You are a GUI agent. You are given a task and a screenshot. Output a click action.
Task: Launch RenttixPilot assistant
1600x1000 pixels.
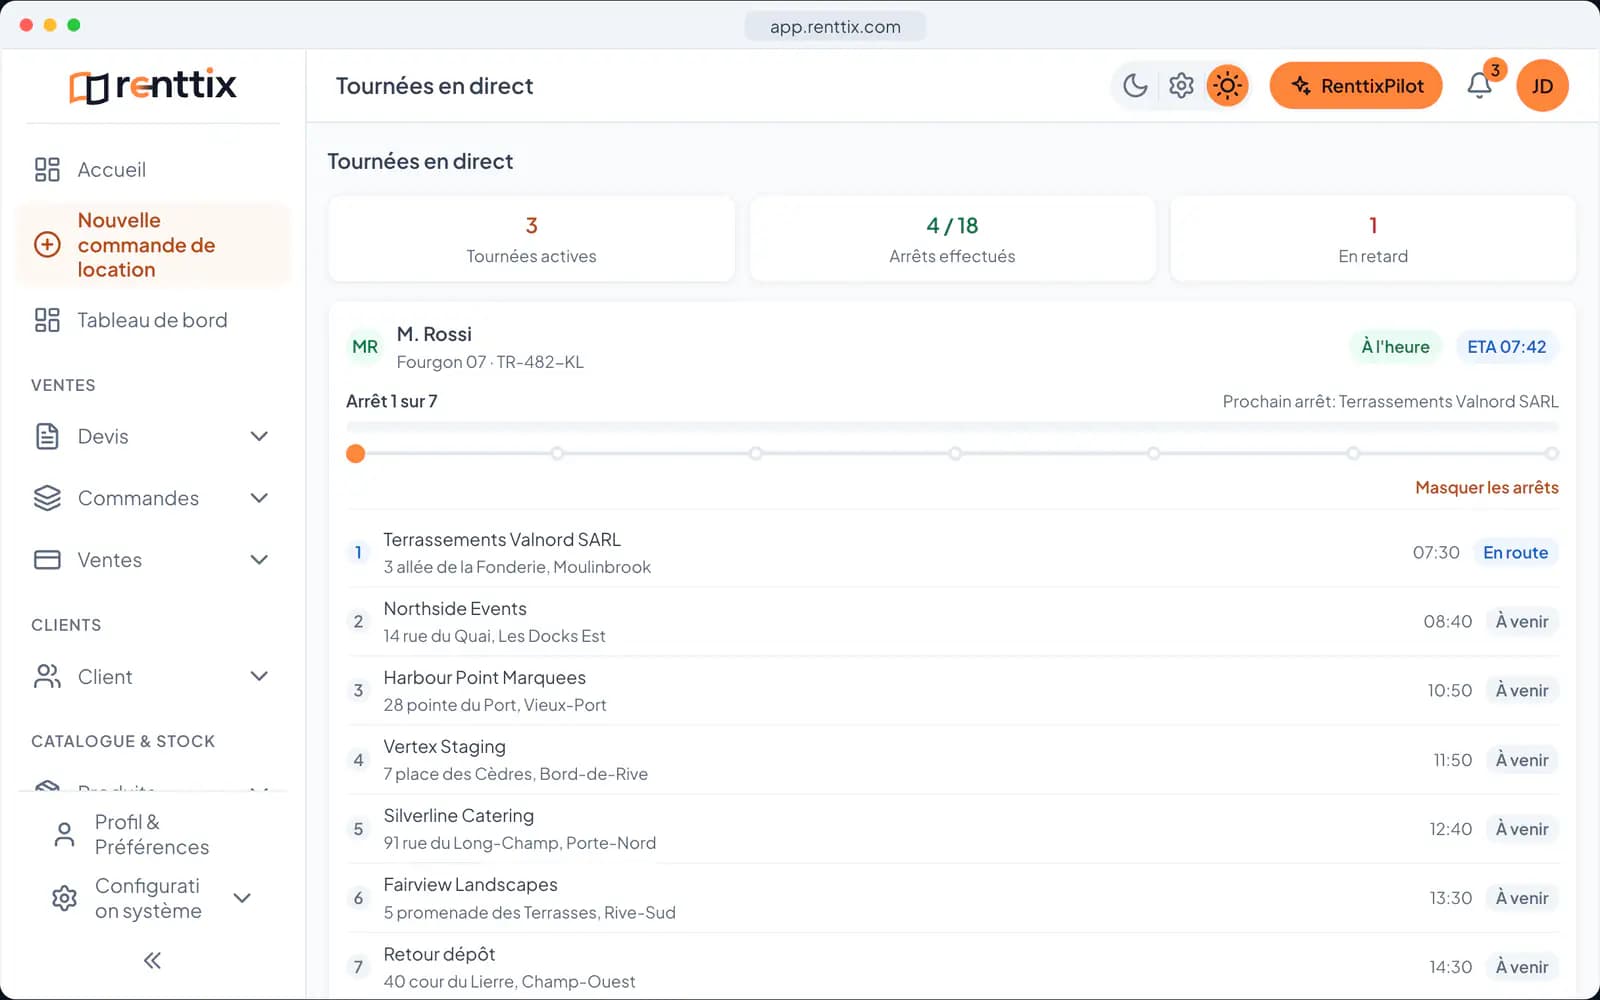click(1356, 86)
